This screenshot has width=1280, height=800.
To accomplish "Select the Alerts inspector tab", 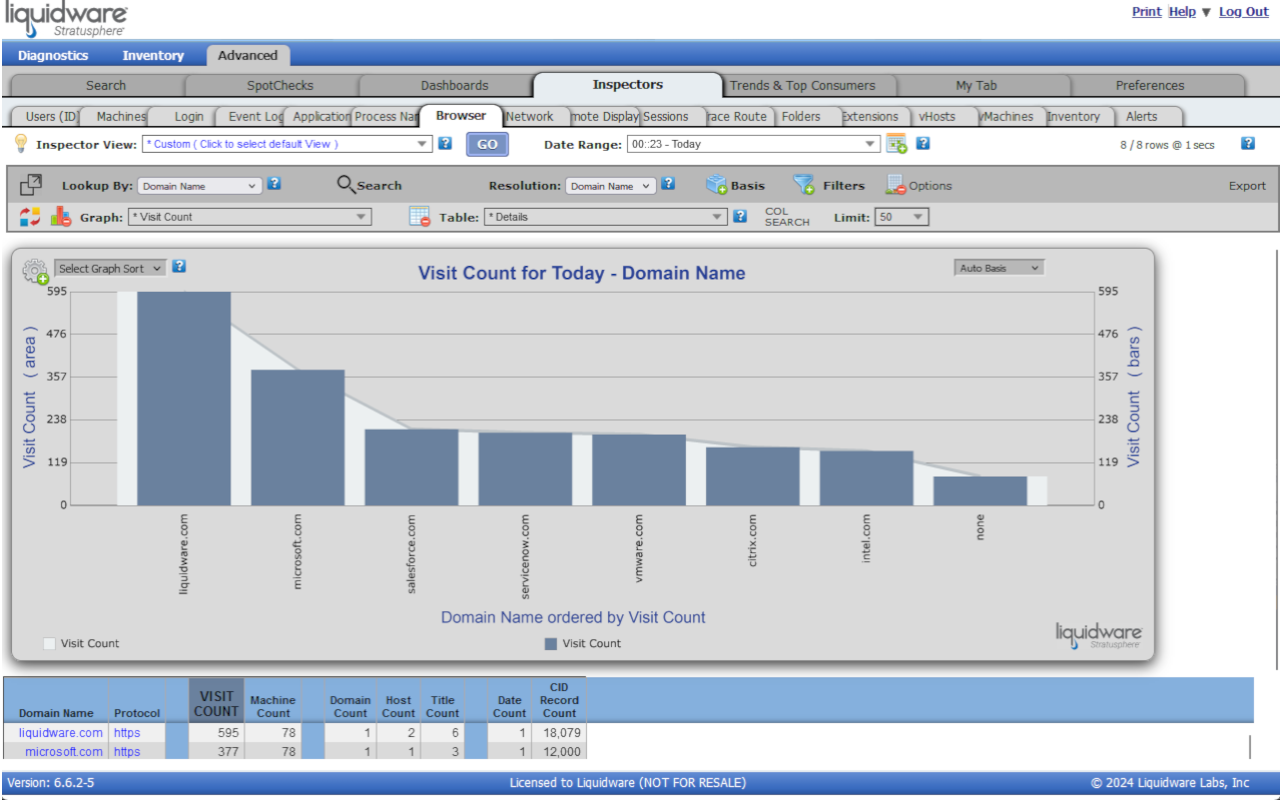I will [1141, 117].
